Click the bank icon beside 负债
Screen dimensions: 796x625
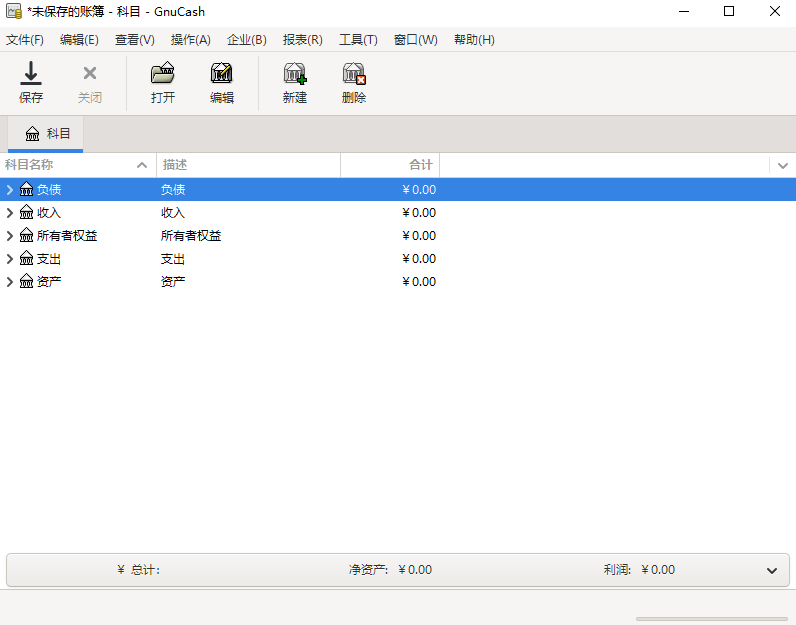point(26,189)
